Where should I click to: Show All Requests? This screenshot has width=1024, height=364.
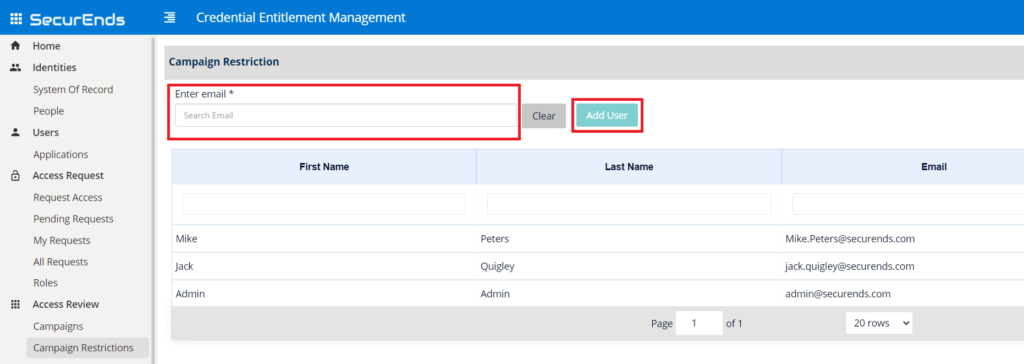tap(61, 262)
